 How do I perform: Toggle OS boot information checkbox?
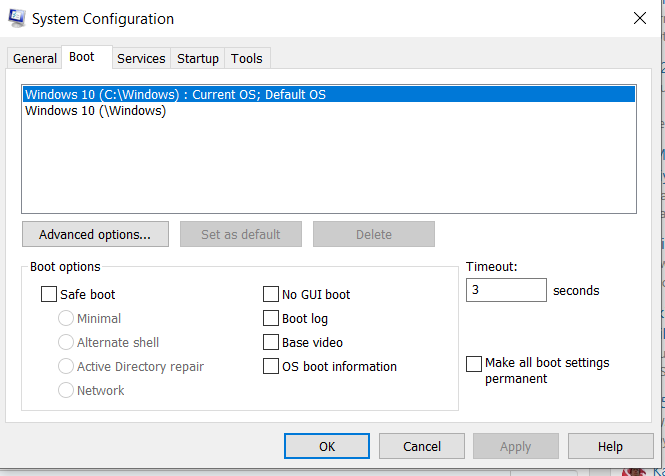[271, 367]
